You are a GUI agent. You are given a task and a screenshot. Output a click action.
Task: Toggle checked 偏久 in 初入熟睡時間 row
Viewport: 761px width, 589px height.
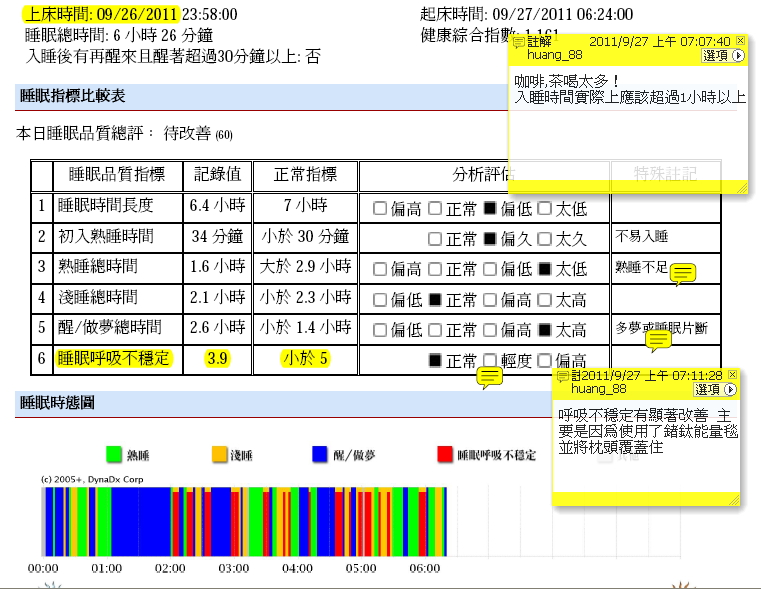(490, 239)
